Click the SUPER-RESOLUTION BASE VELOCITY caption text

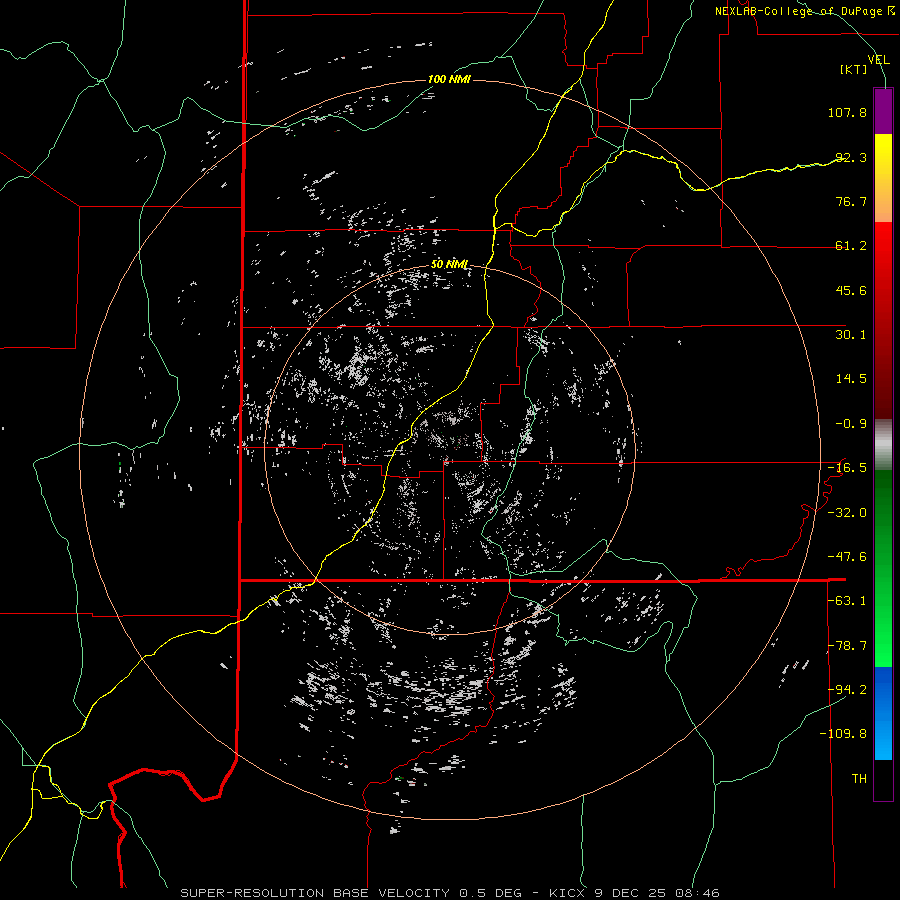(x=315, y=893)
